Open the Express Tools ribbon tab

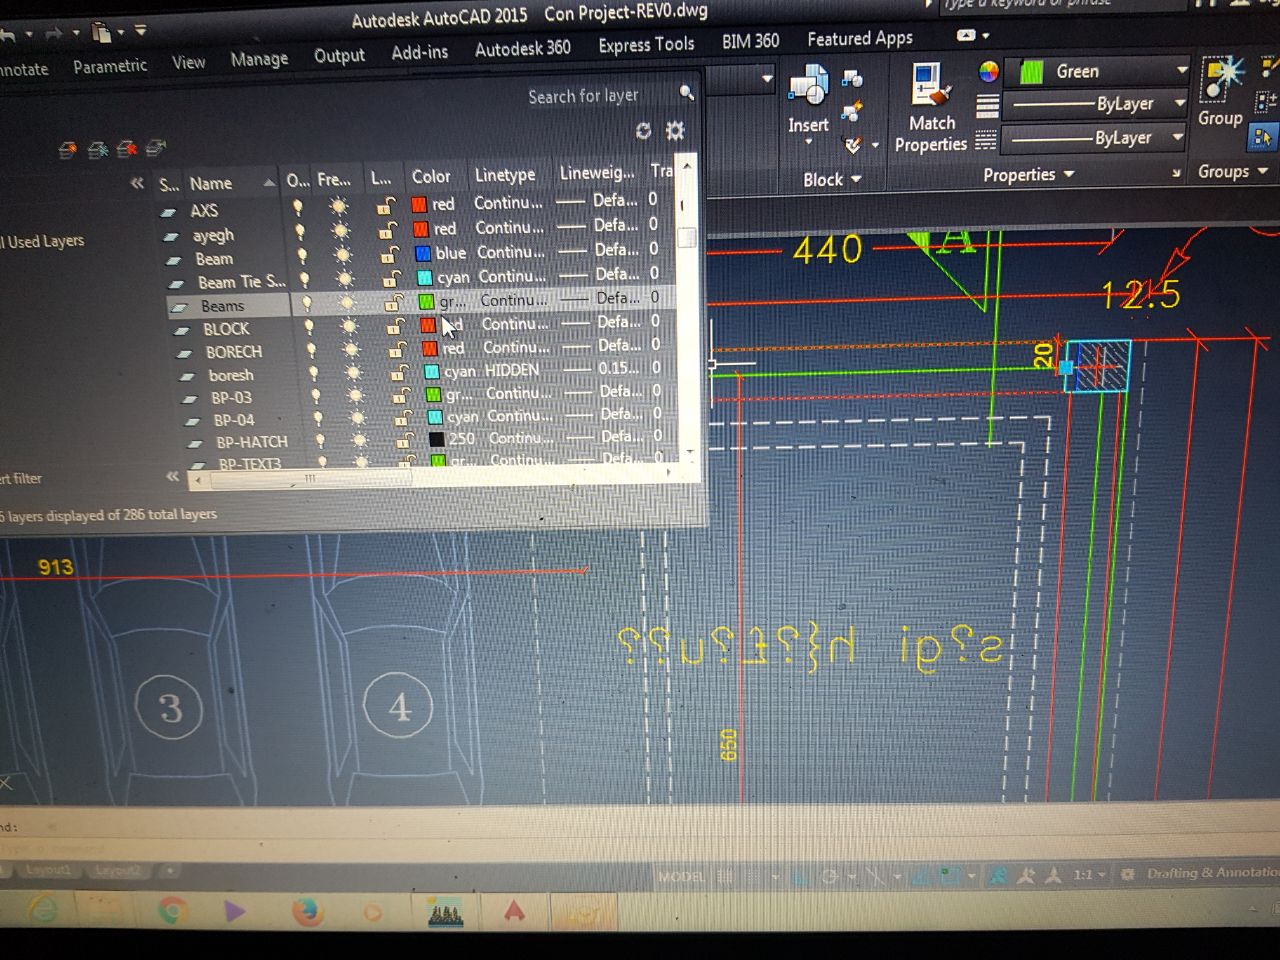pyautogui.click(x=646, y=45)
